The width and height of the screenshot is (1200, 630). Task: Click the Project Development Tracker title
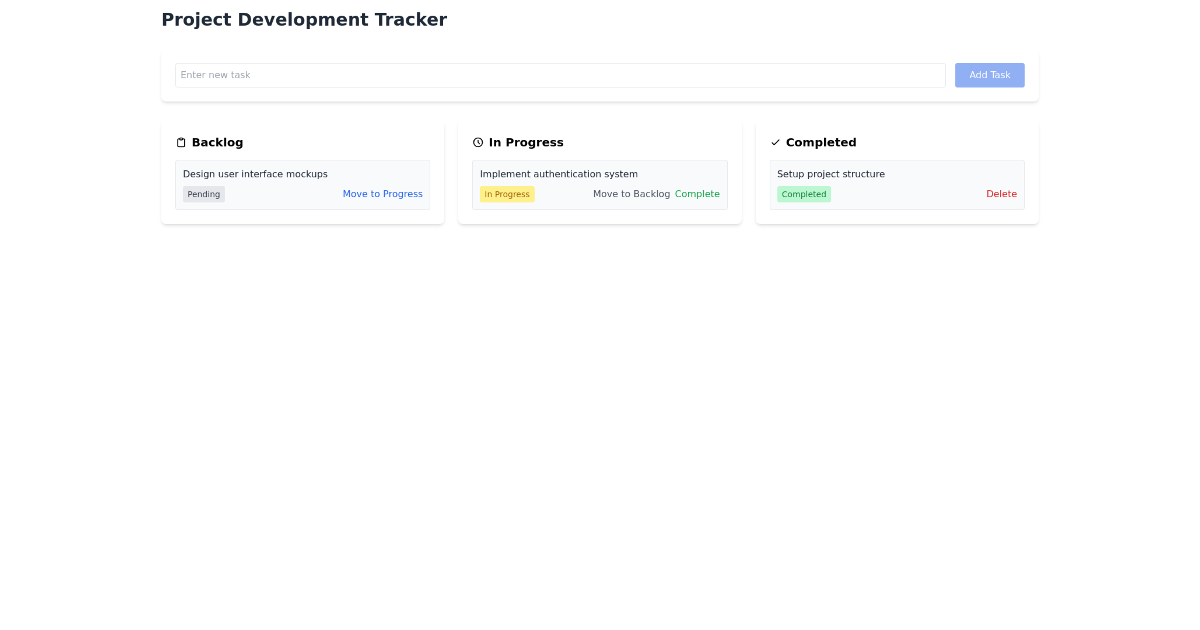tap(304, 19)
